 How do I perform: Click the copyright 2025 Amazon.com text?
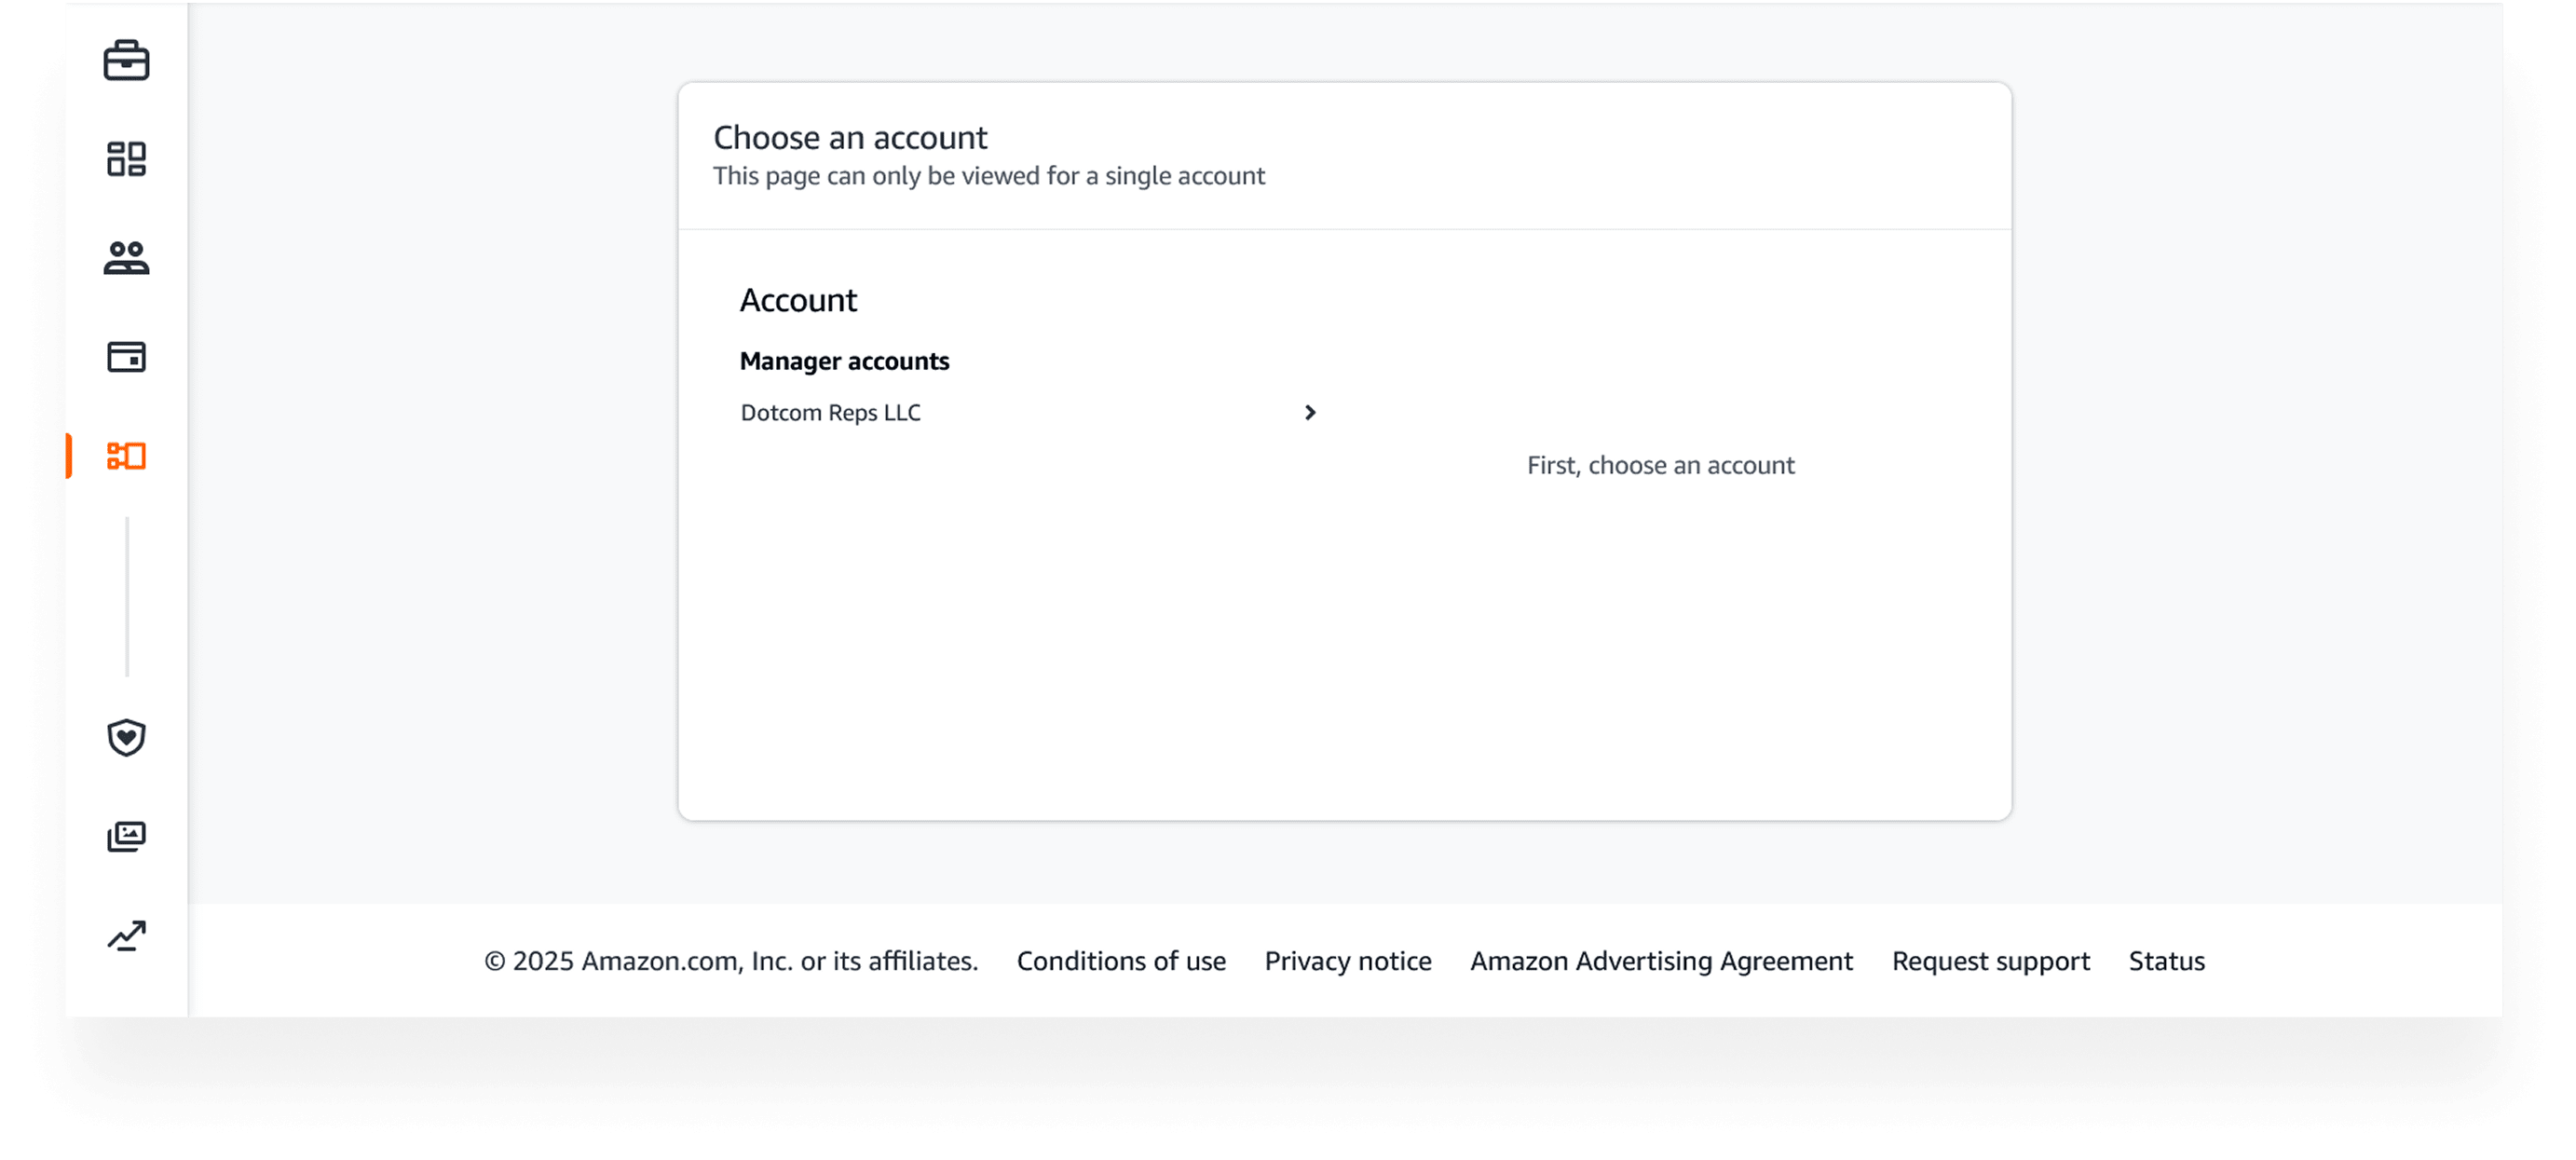click(x=731, y=961)
